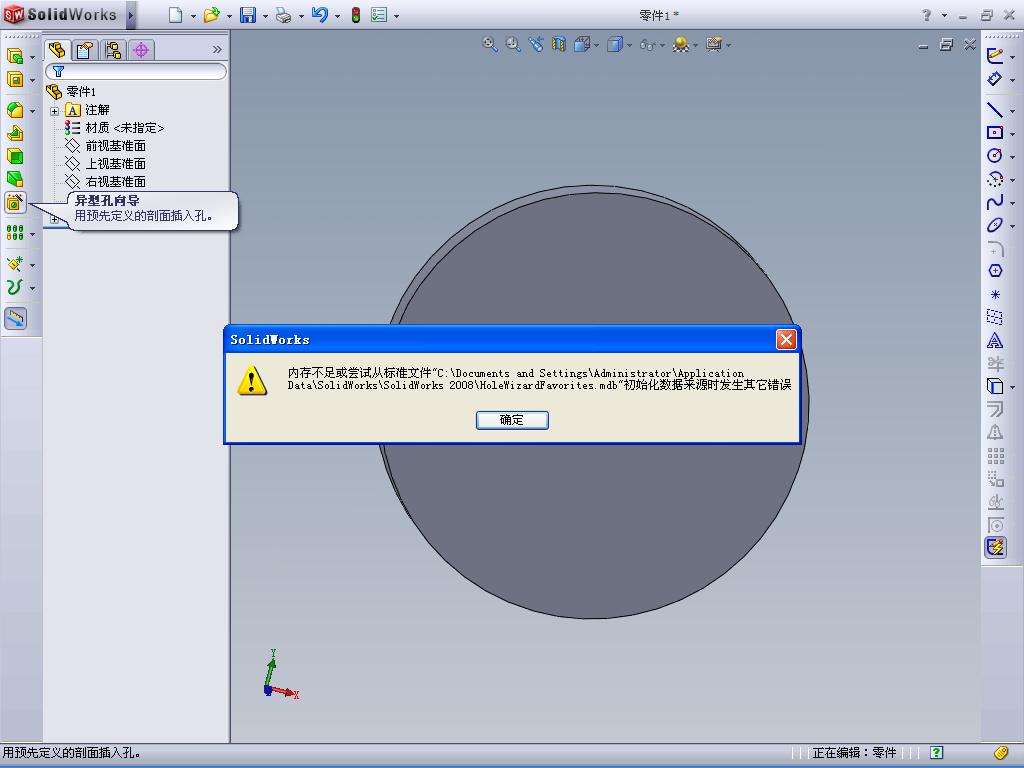Open the dropdown beside the New icon
1024x768 pixels.
[x=193, y=16]
